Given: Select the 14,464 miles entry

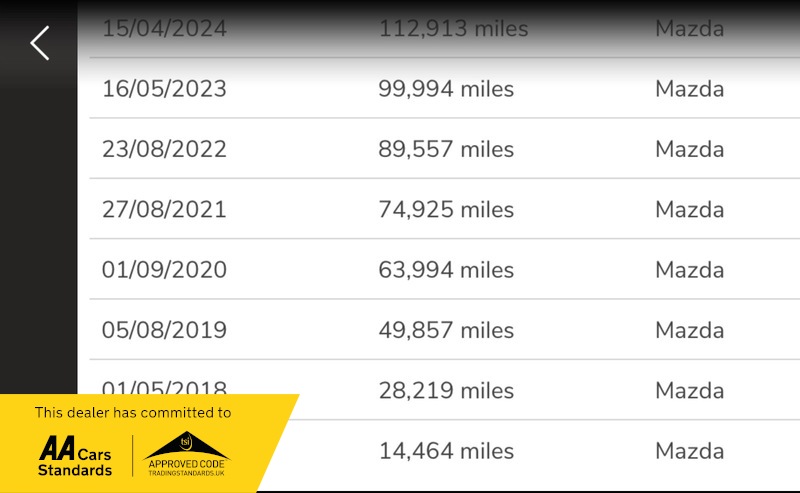Looking at the screenshot, I should 446,451.
